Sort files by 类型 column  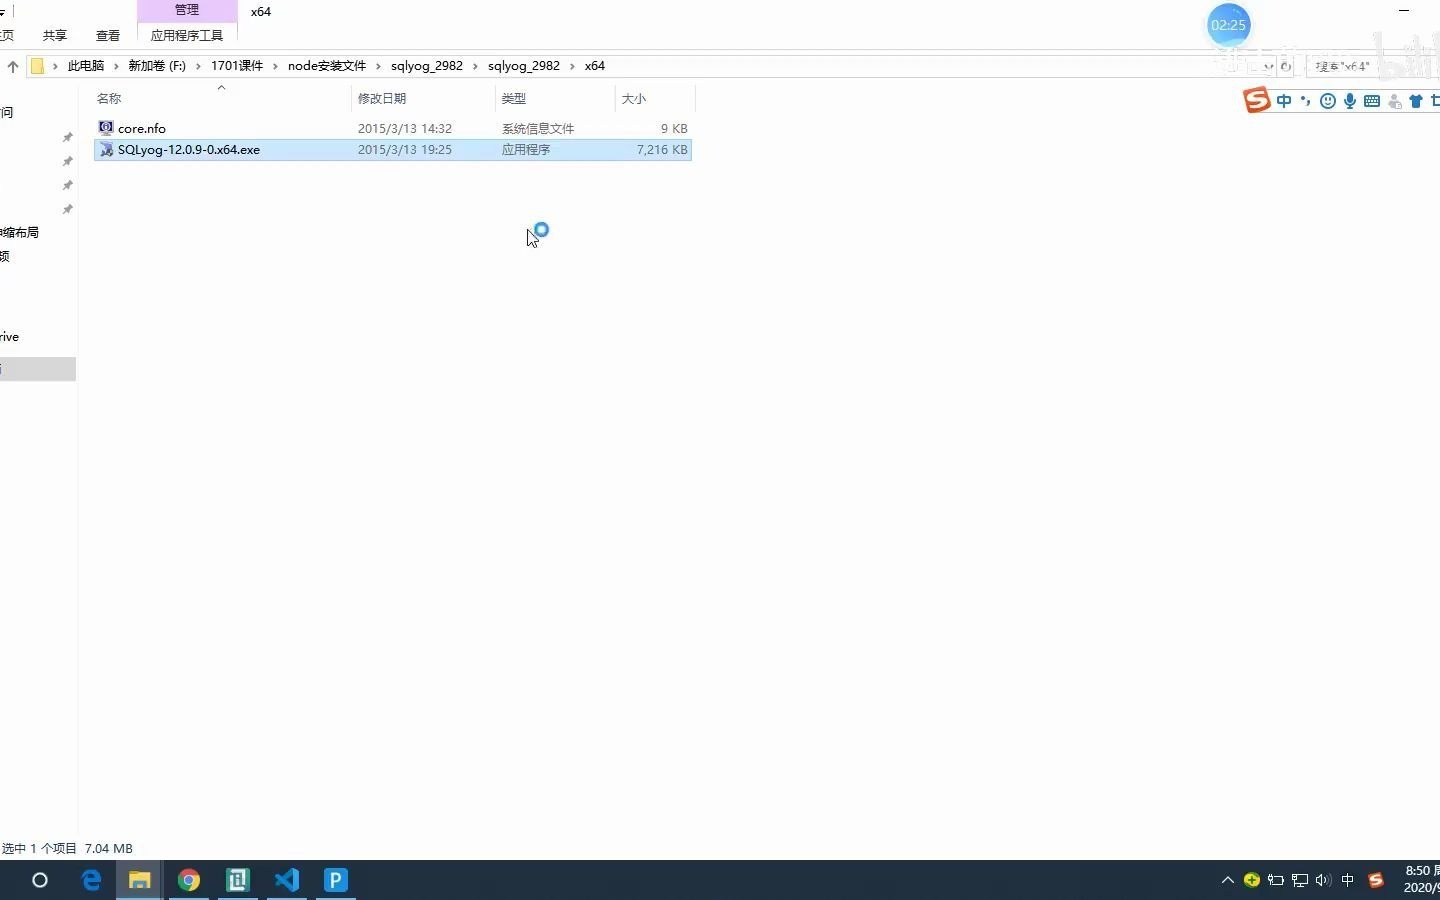point(514,98)
